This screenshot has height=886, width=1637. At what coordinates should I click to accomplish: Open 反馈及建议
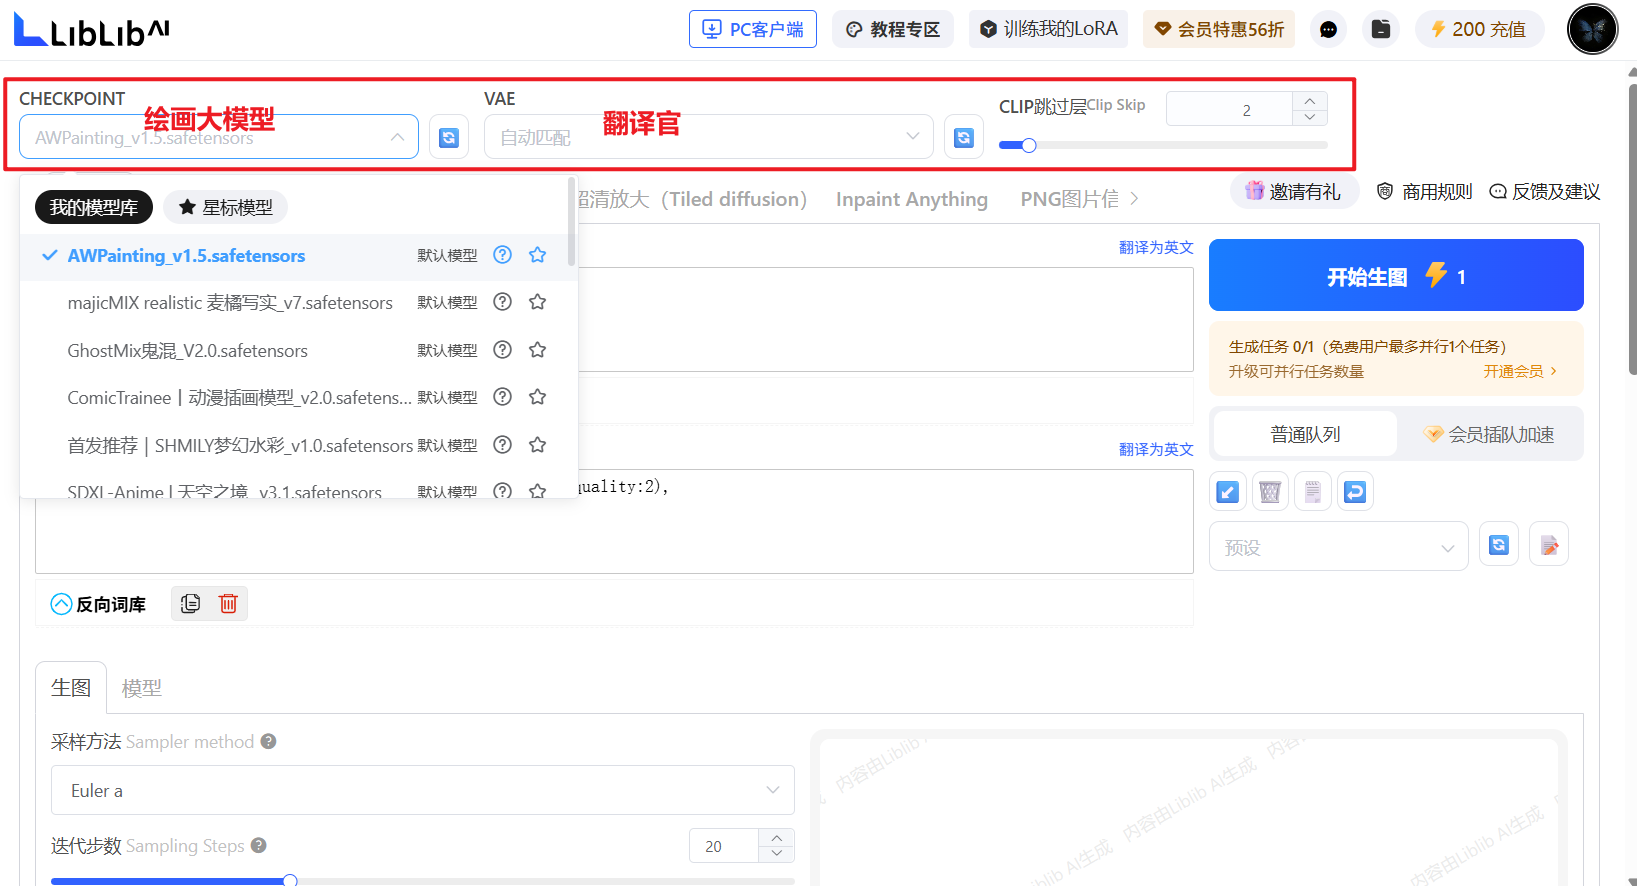(1545, 191)
